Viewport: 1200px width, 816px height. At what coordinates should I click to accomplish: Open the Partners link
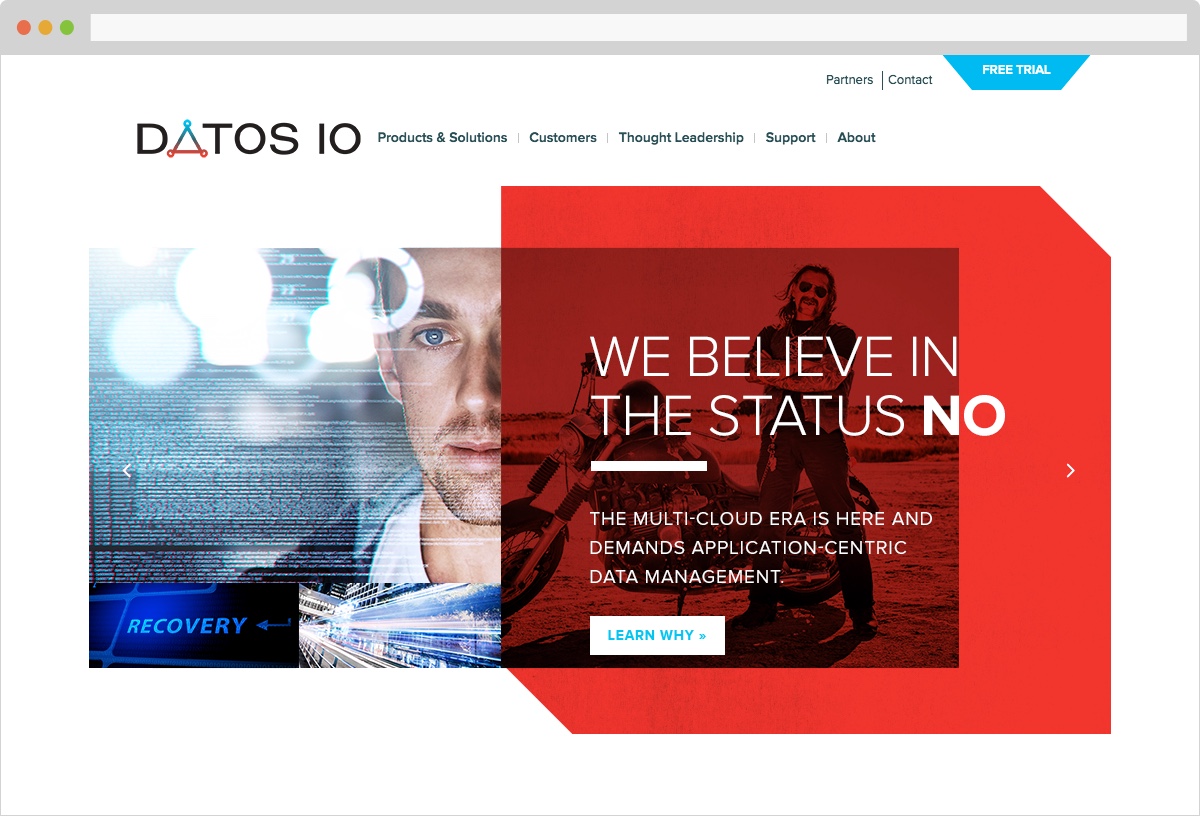coord(849,80)
